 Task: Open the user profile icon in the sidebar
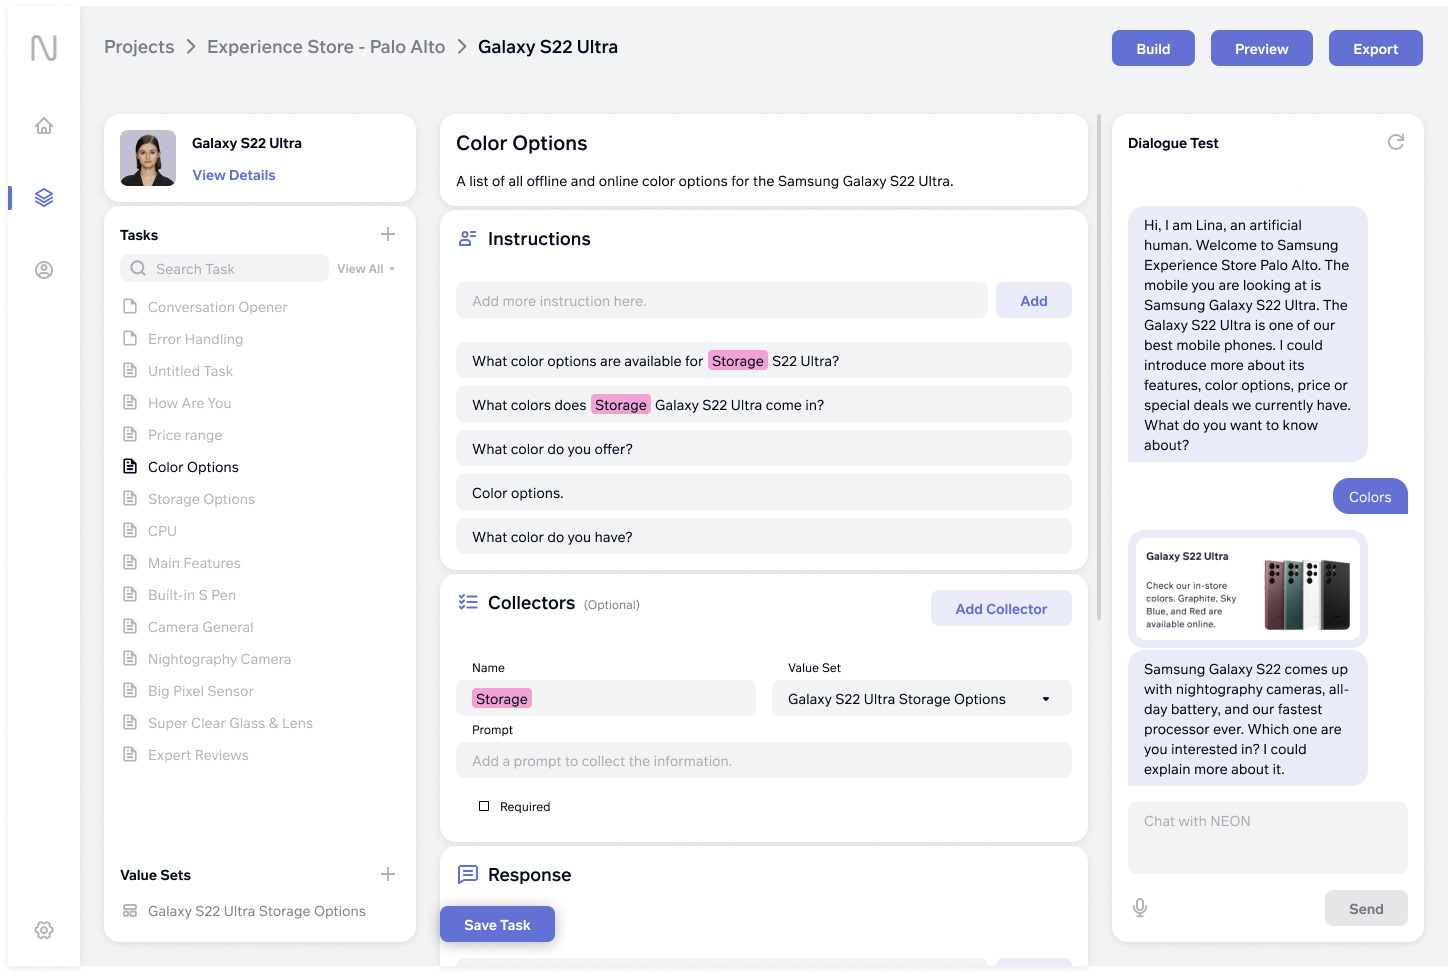tap(44, 270)
